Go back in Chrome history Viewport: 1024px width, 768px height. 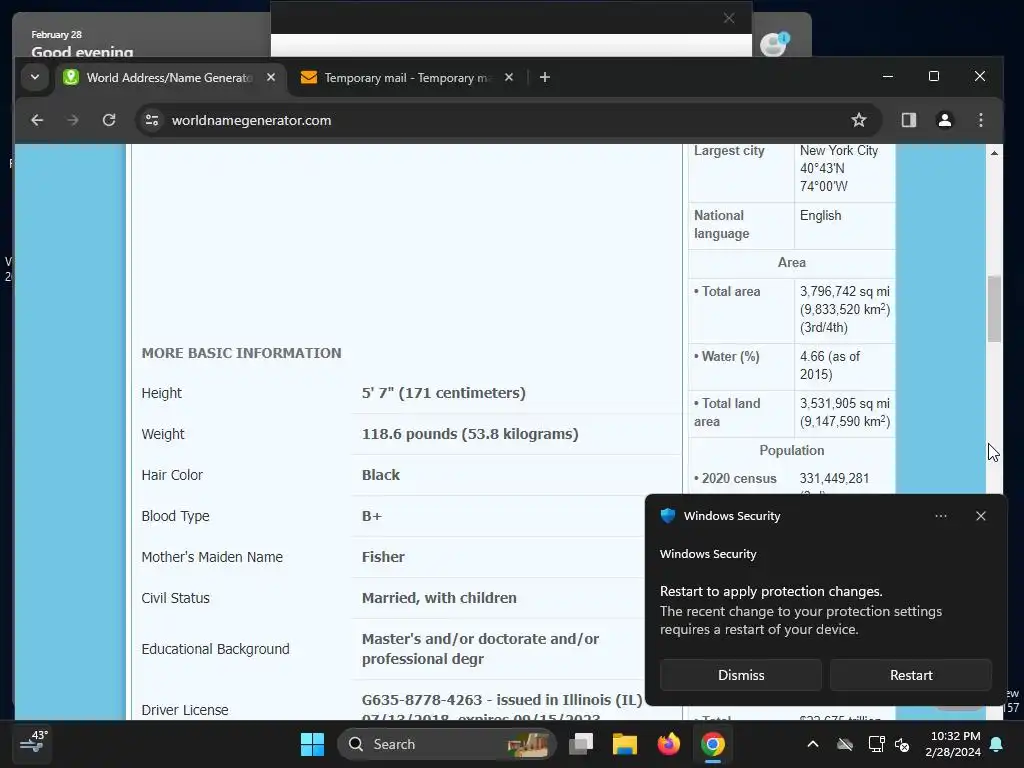point(37,120)
